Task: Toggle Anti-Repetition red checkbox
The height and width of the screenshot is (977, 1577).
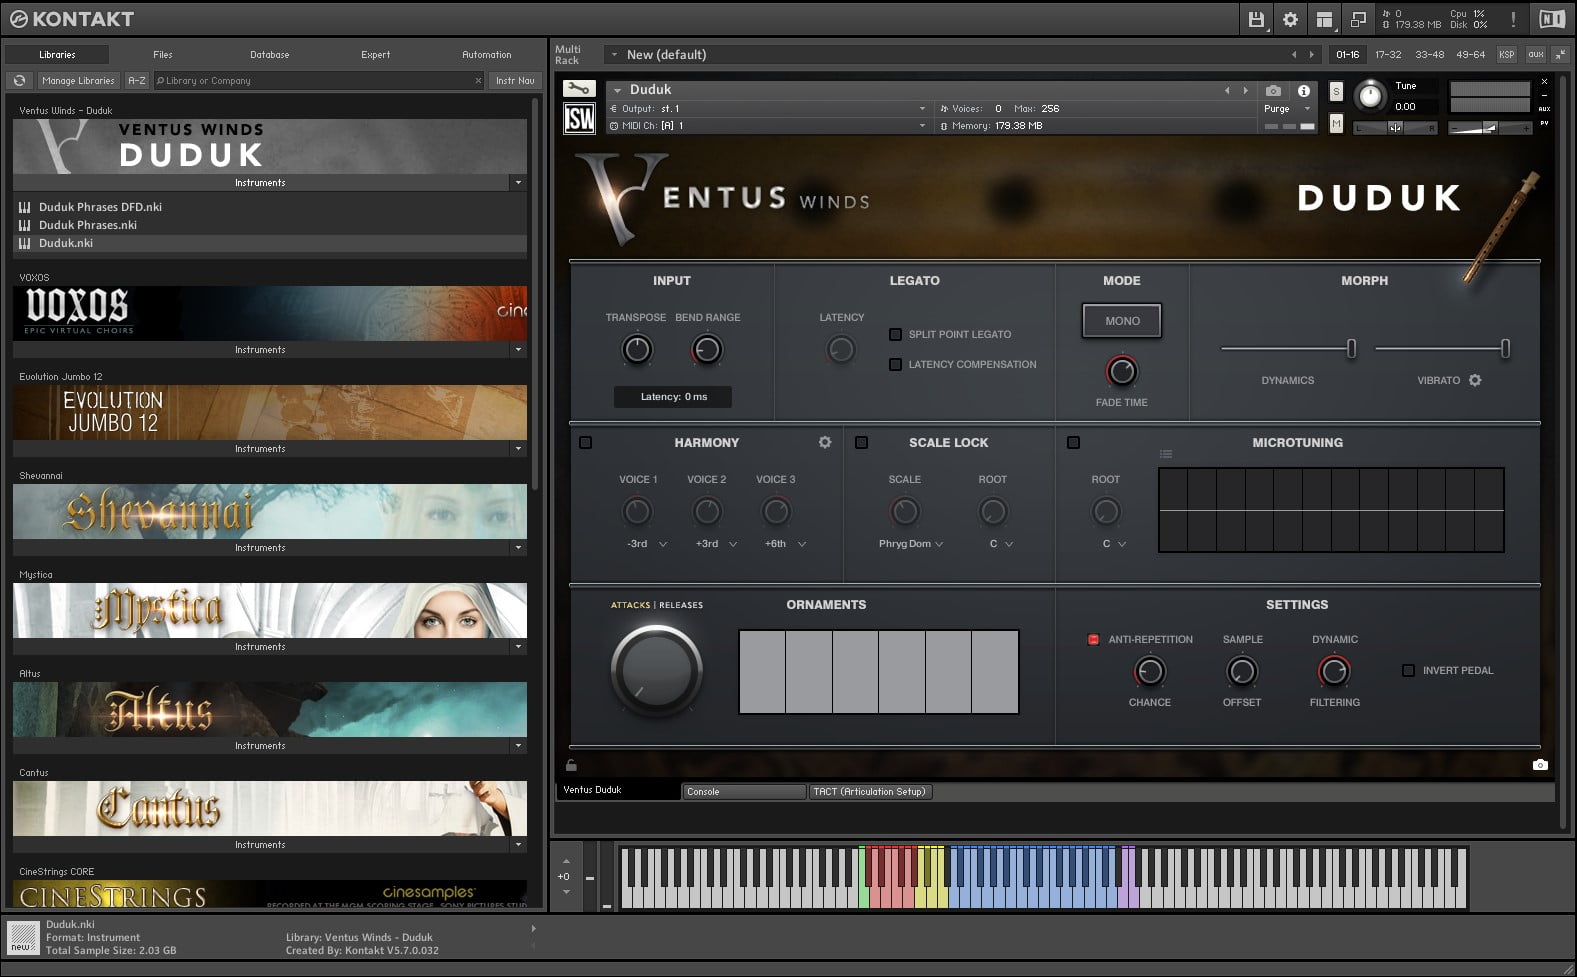Action: point(1093,639)
